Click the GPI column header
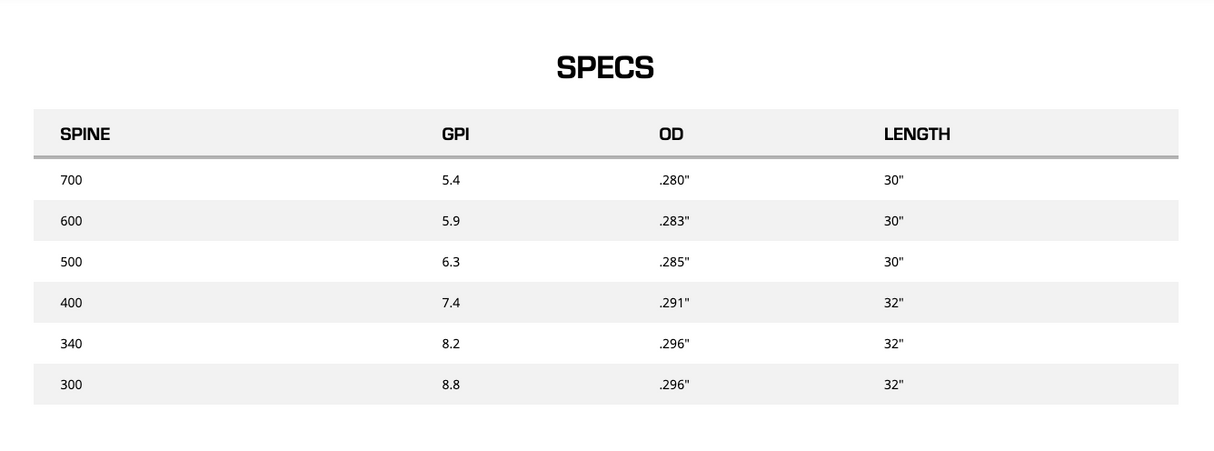Screen dimensions: 1214x451 455,134
